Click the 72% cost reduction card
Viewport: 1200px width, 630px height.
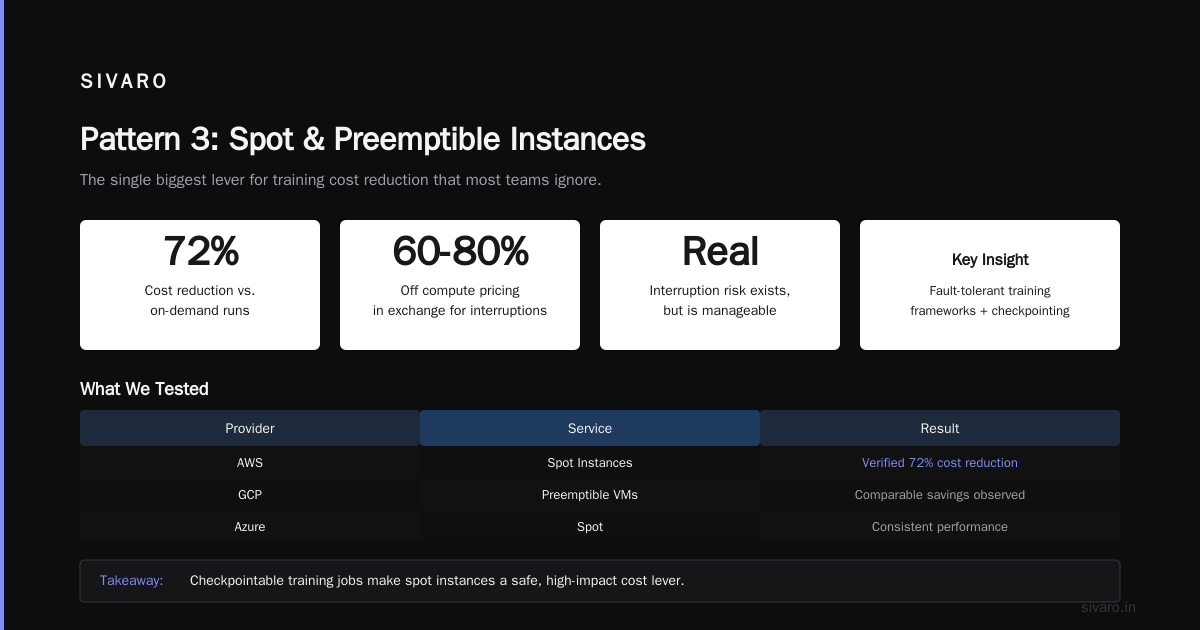click(200, 285)
